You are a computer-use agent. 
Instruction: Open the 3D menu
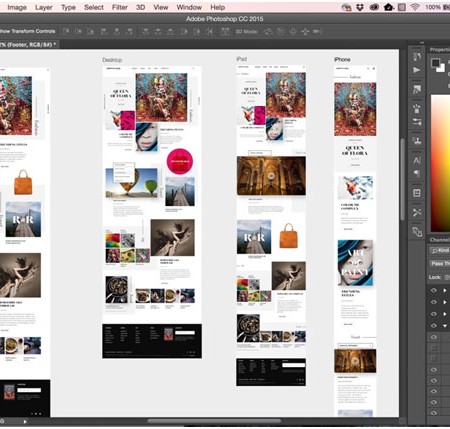(140, 7)
